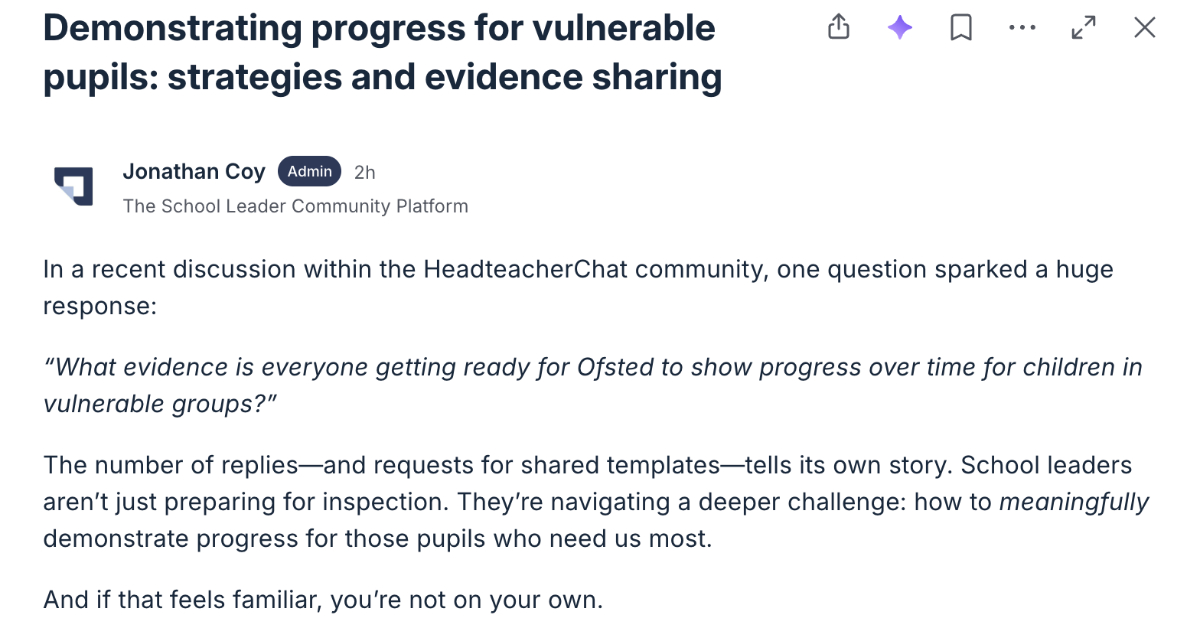Select The School Leader Community Platform subtitle
This screenshot has width=1200, height=630.
pyautogui.click(x=295, y=206)
